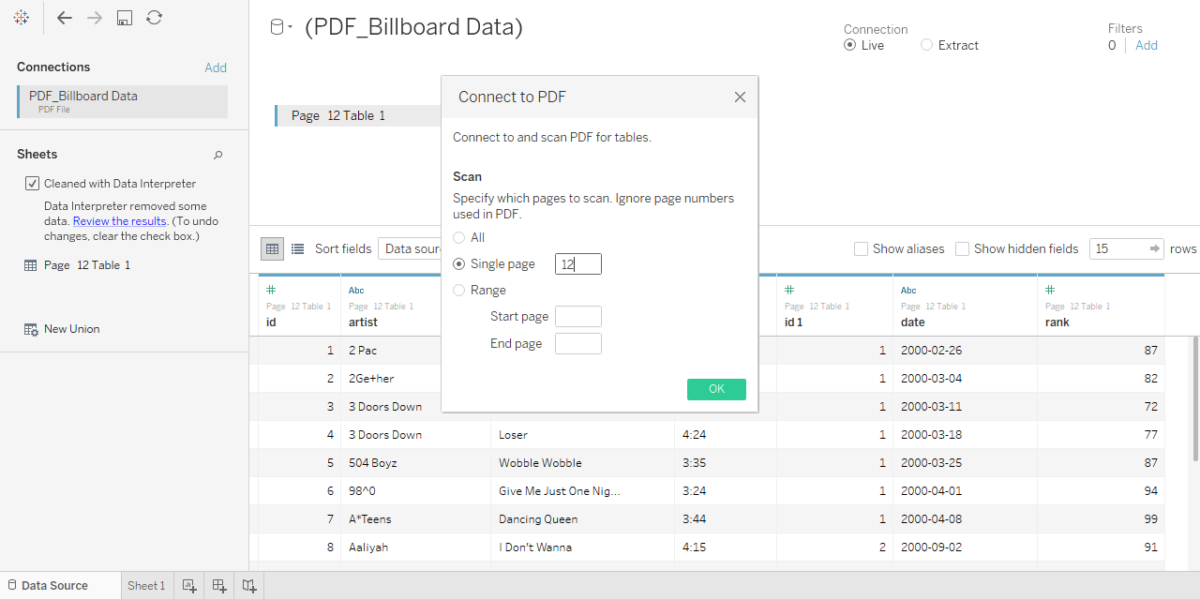This screenshot has height=600, width=1200.
Task: Open the Data source order dropdown
Action: [412, 248]
